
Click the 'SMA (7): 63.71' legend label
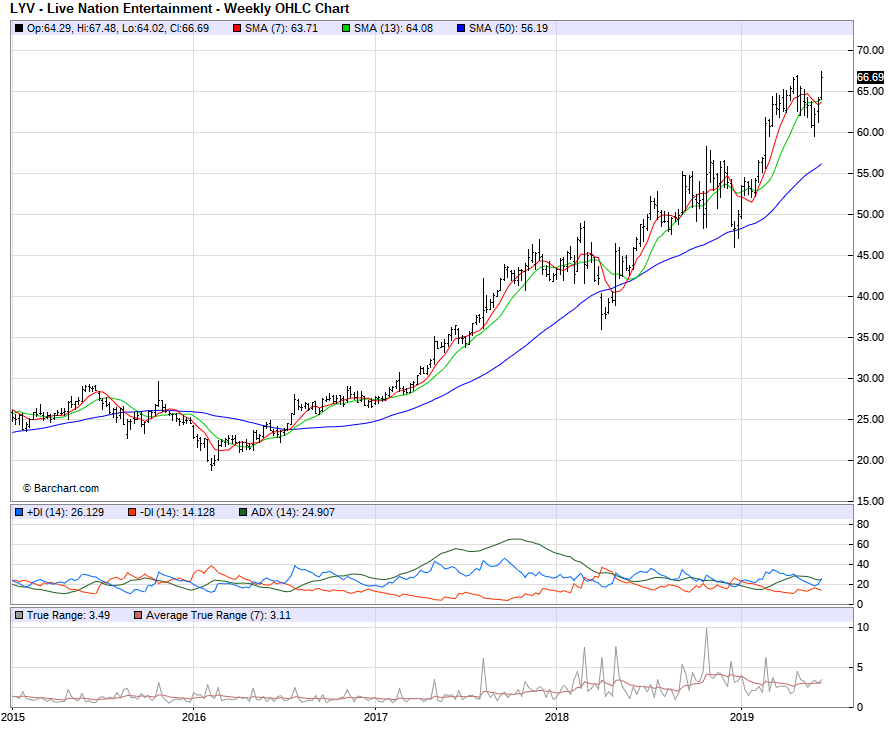[x=281, y=28]
